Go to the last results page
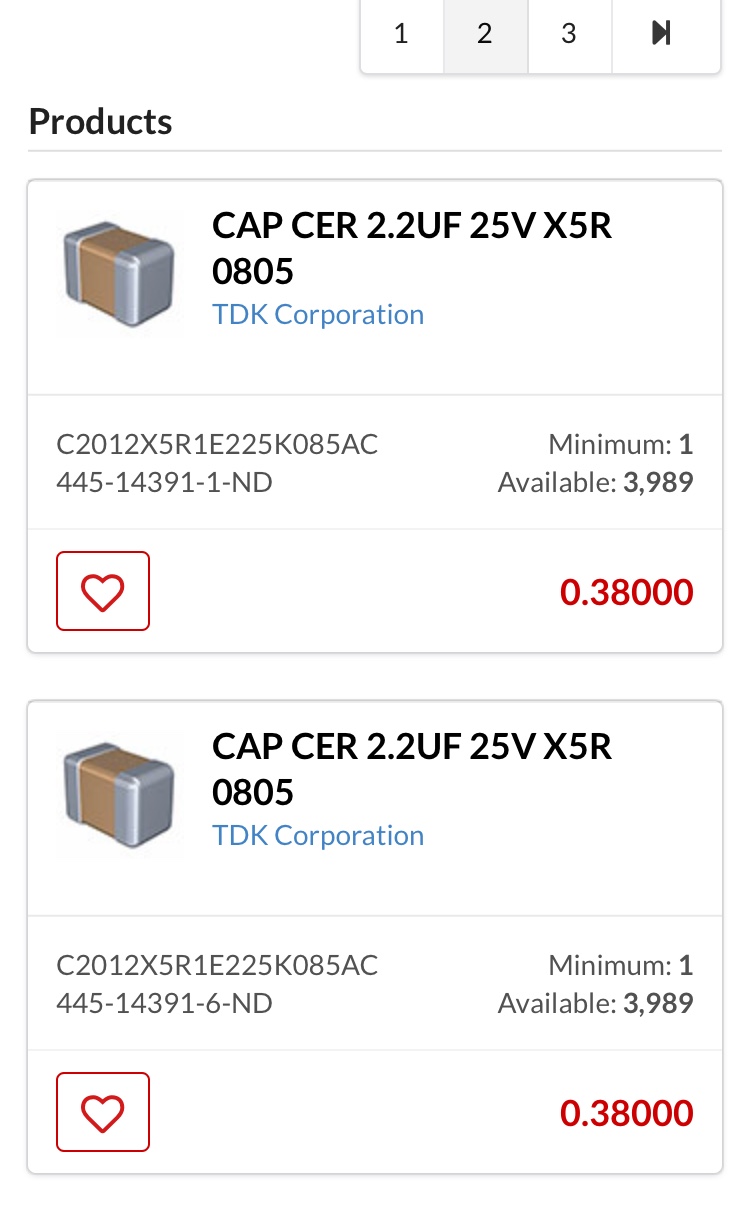 [x=662, y=34]
